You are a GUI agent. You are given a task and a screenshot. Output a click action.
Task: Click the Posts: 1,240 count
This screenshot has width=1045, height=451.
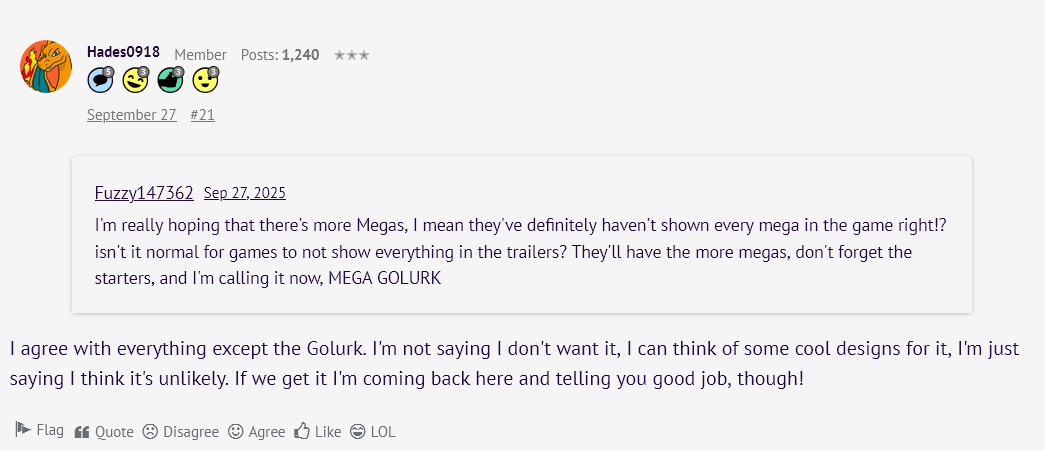280,55
